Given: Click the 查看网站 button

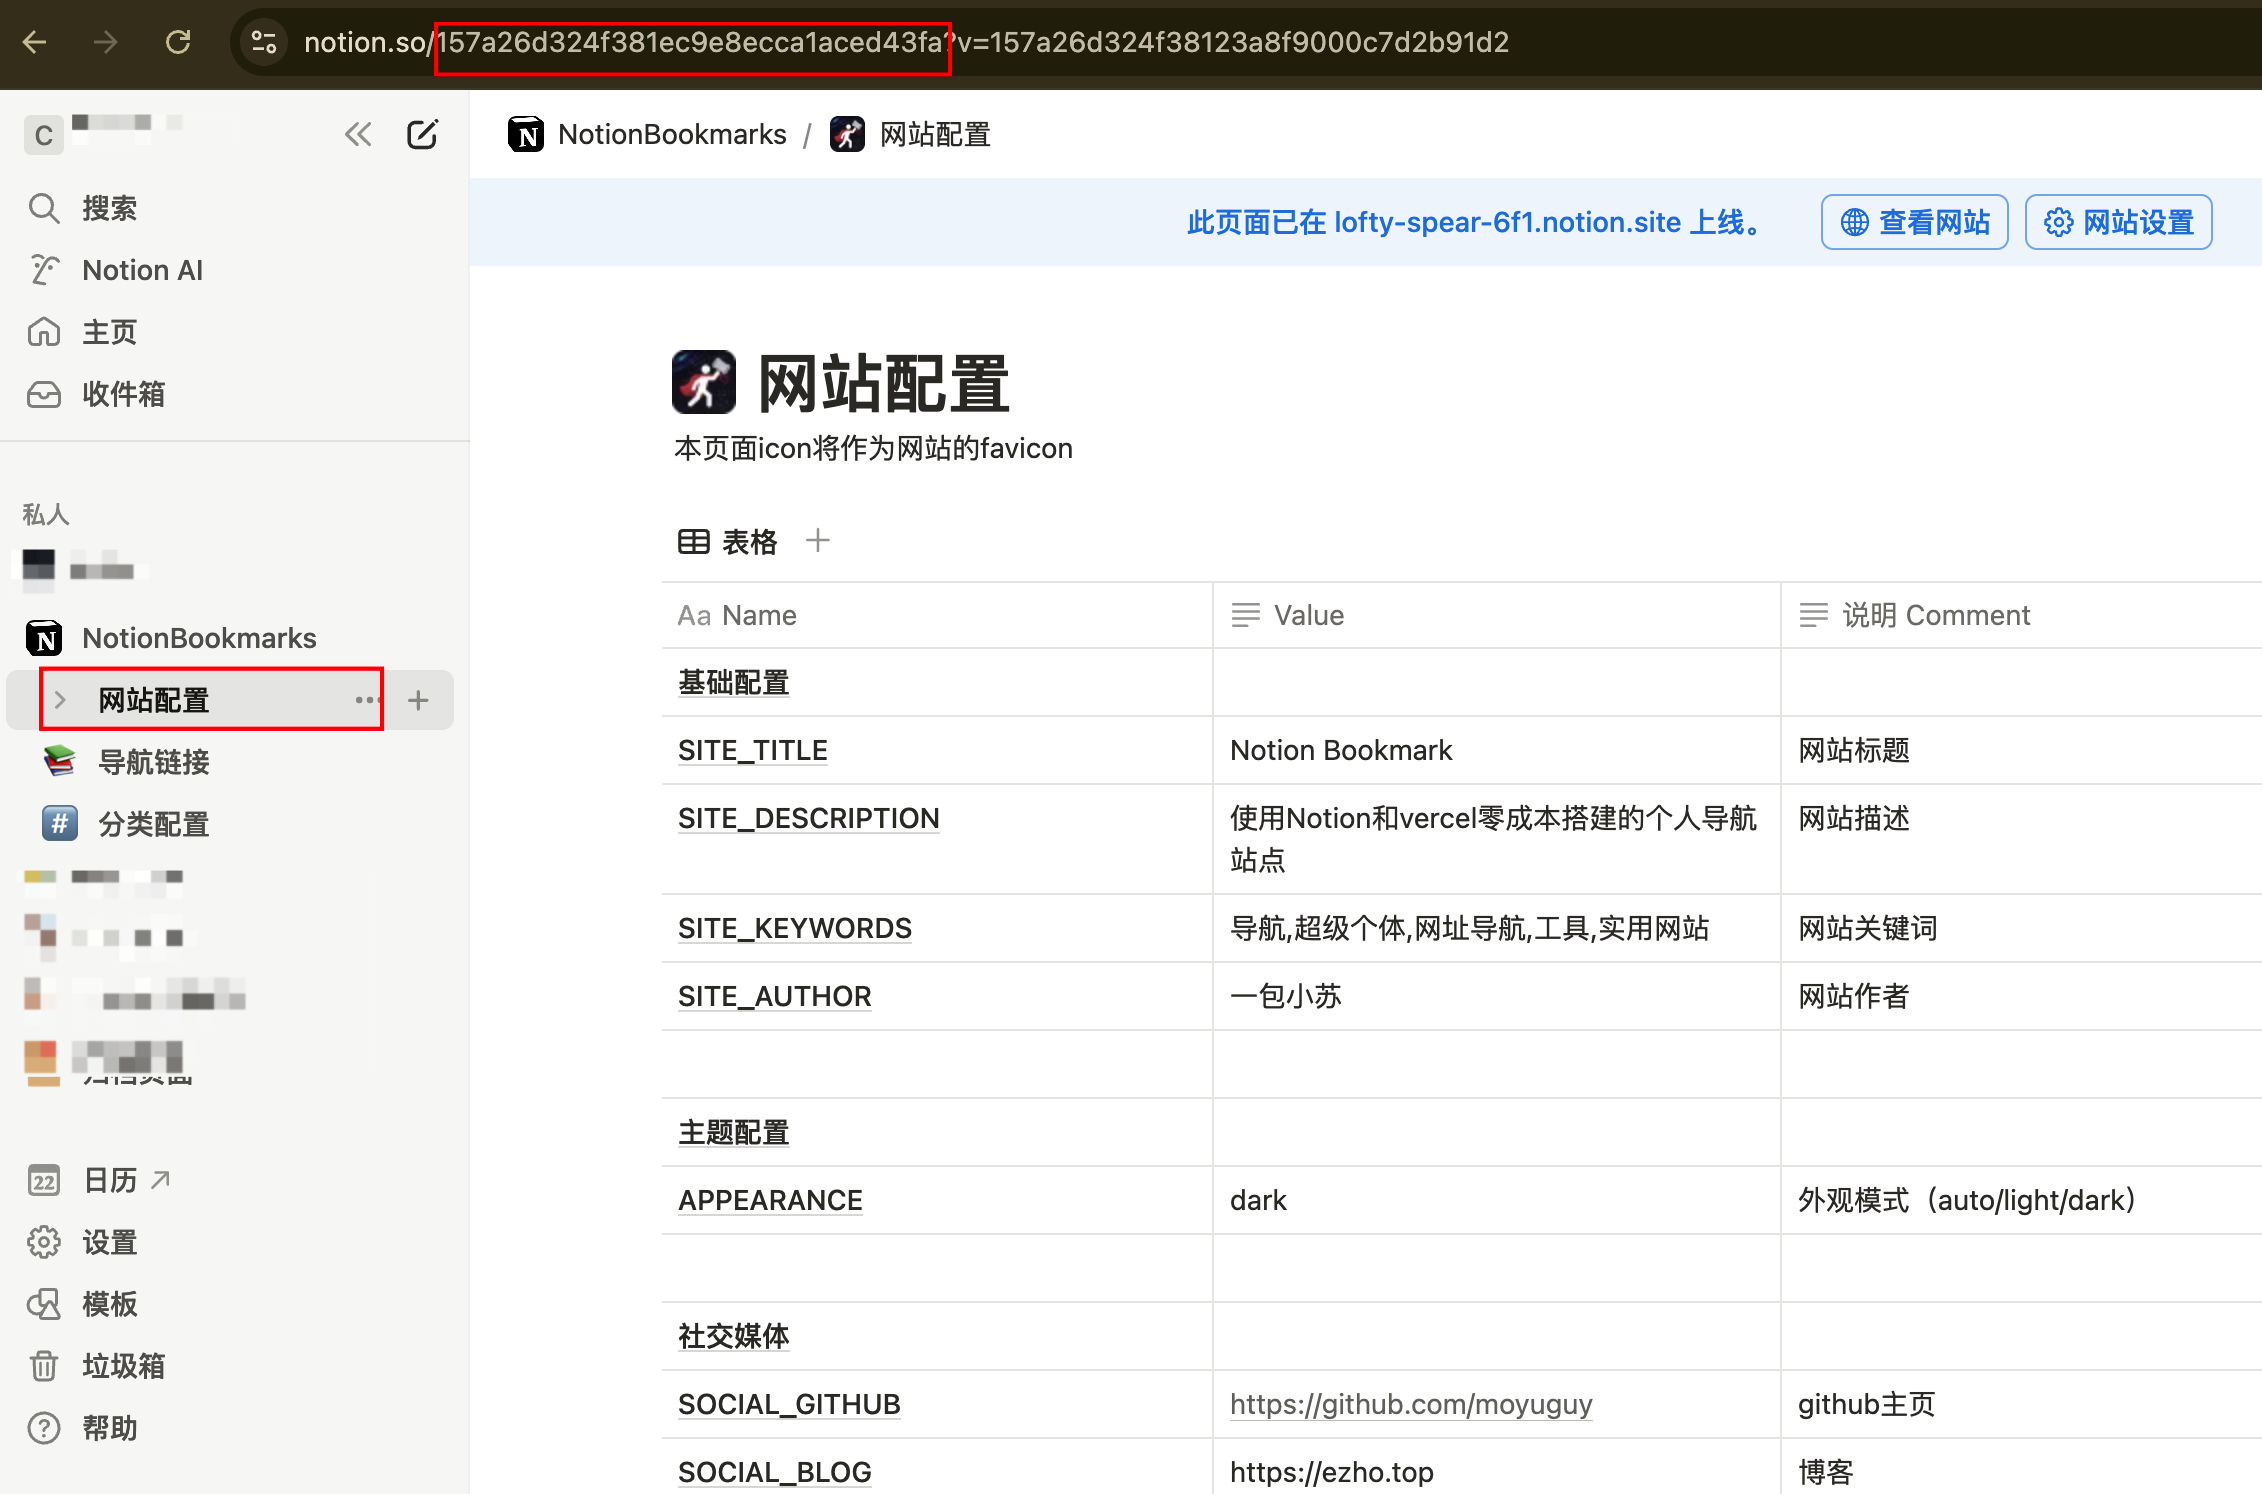Looking at the screenshot, I should (x=1914, y=222).
